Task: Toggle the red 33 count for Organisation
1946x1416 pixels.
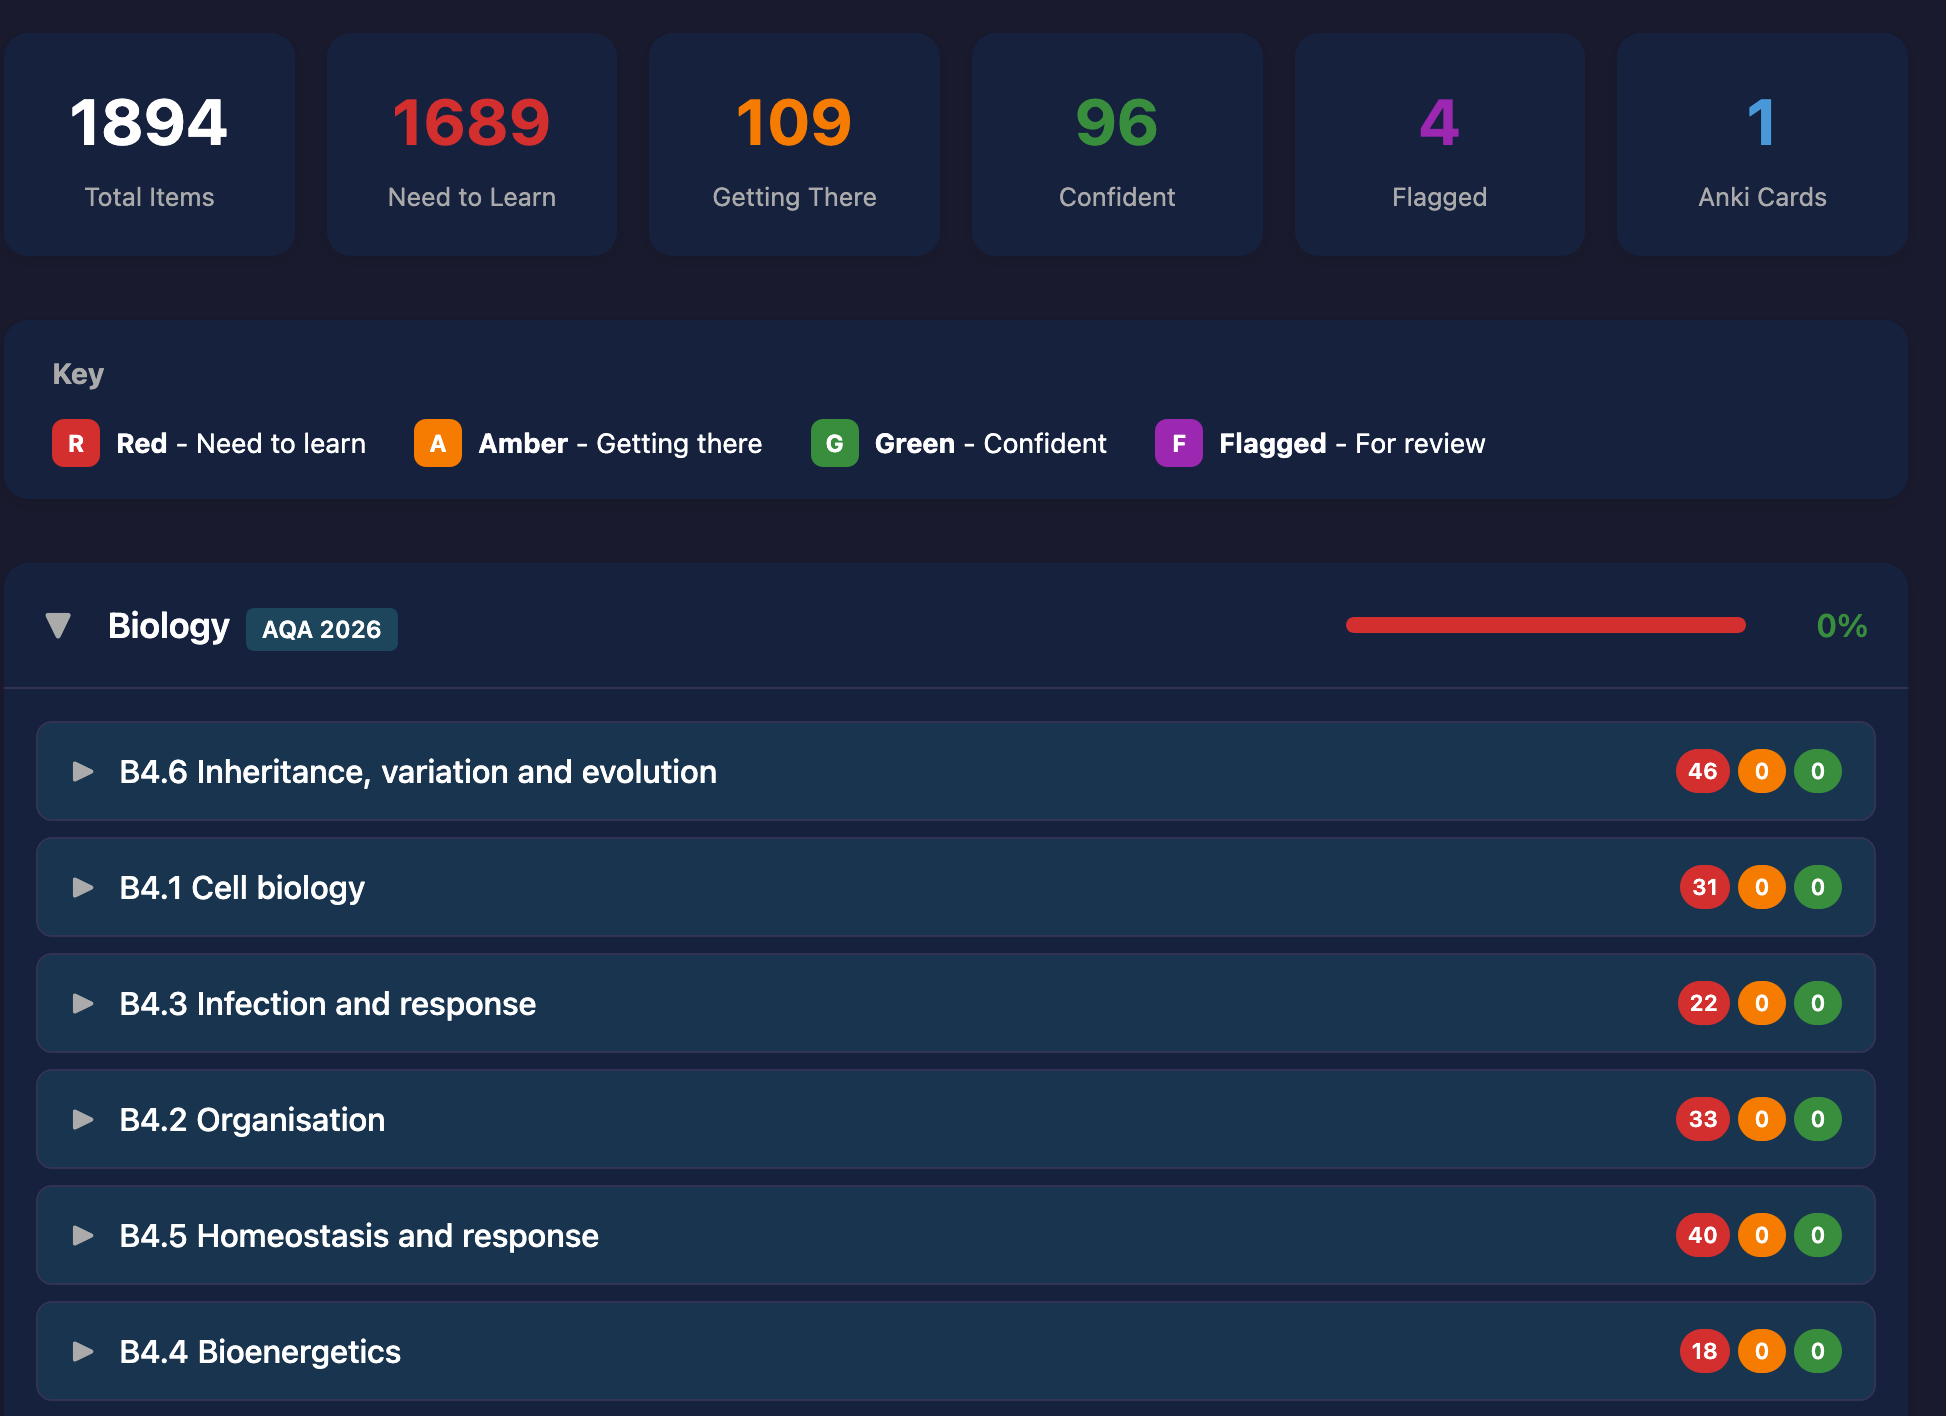Action: click(1703, 1119)
